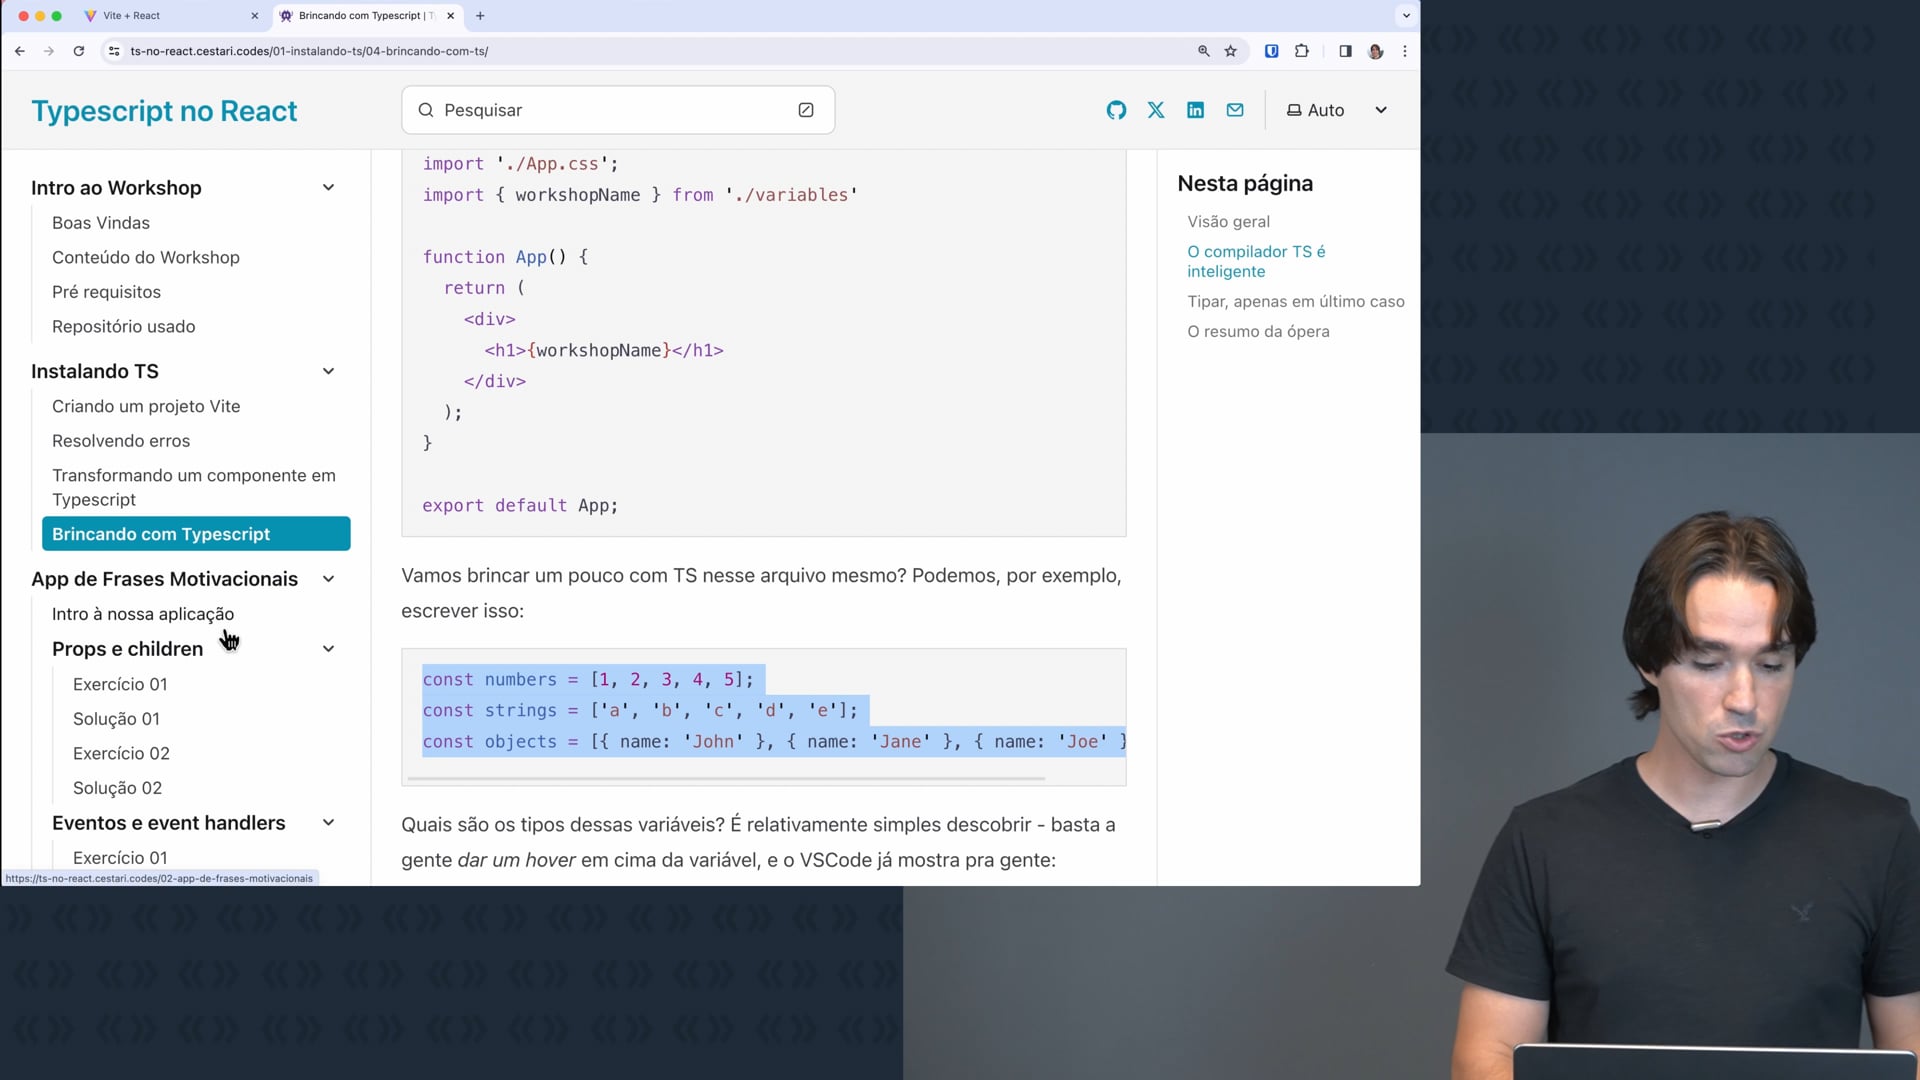Click the X (Twitter) icon in header
Viewport: 1920px width, 1080px height.
pos(1156,110)
